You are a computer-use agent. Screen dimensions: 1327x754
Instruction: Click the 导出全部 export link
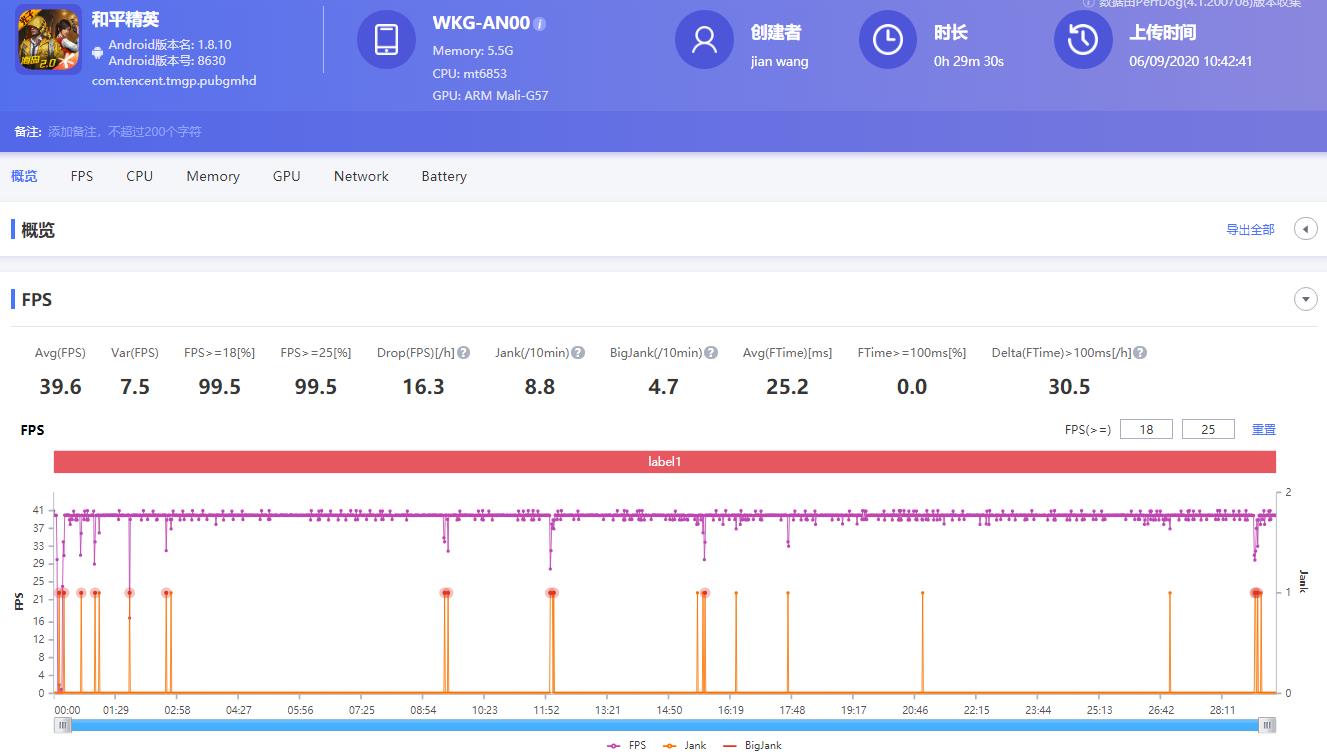pyautogui.click(x=1251, y=229)
